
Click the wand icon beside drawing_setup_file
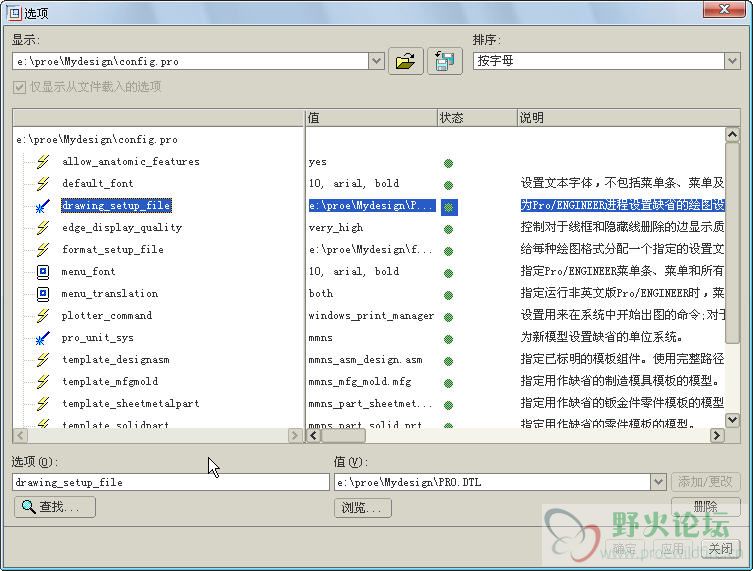(43, 206)
